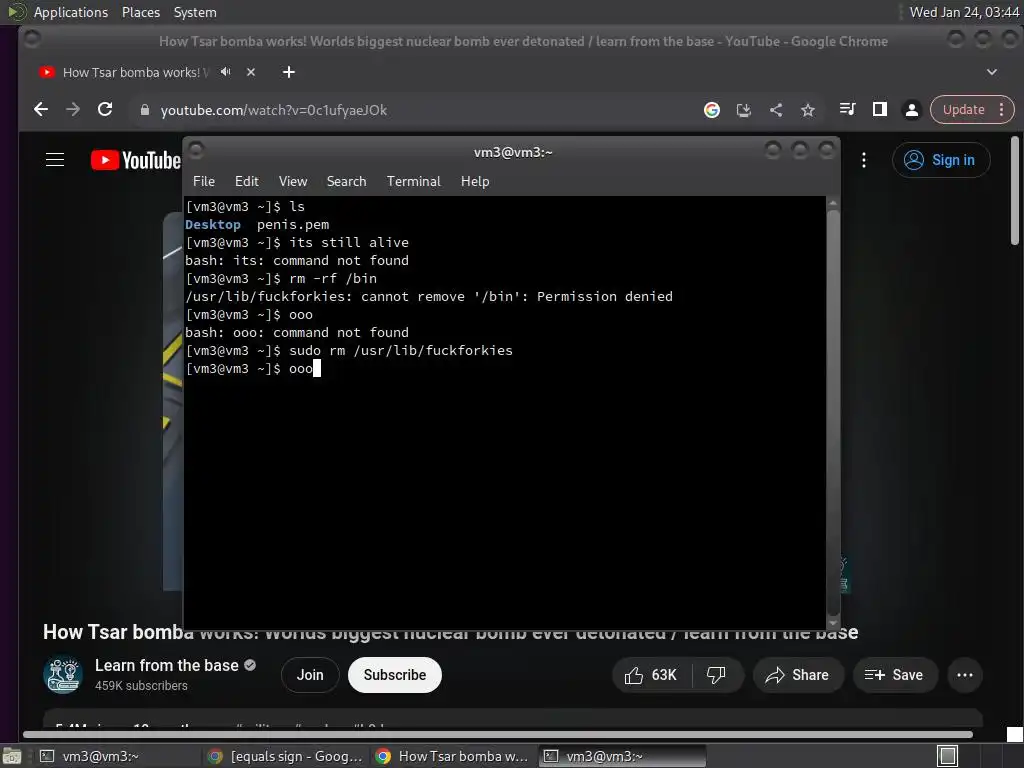Open the terminal File menu
Viewport: 1024px width, 768px height.
click(204, 181)
